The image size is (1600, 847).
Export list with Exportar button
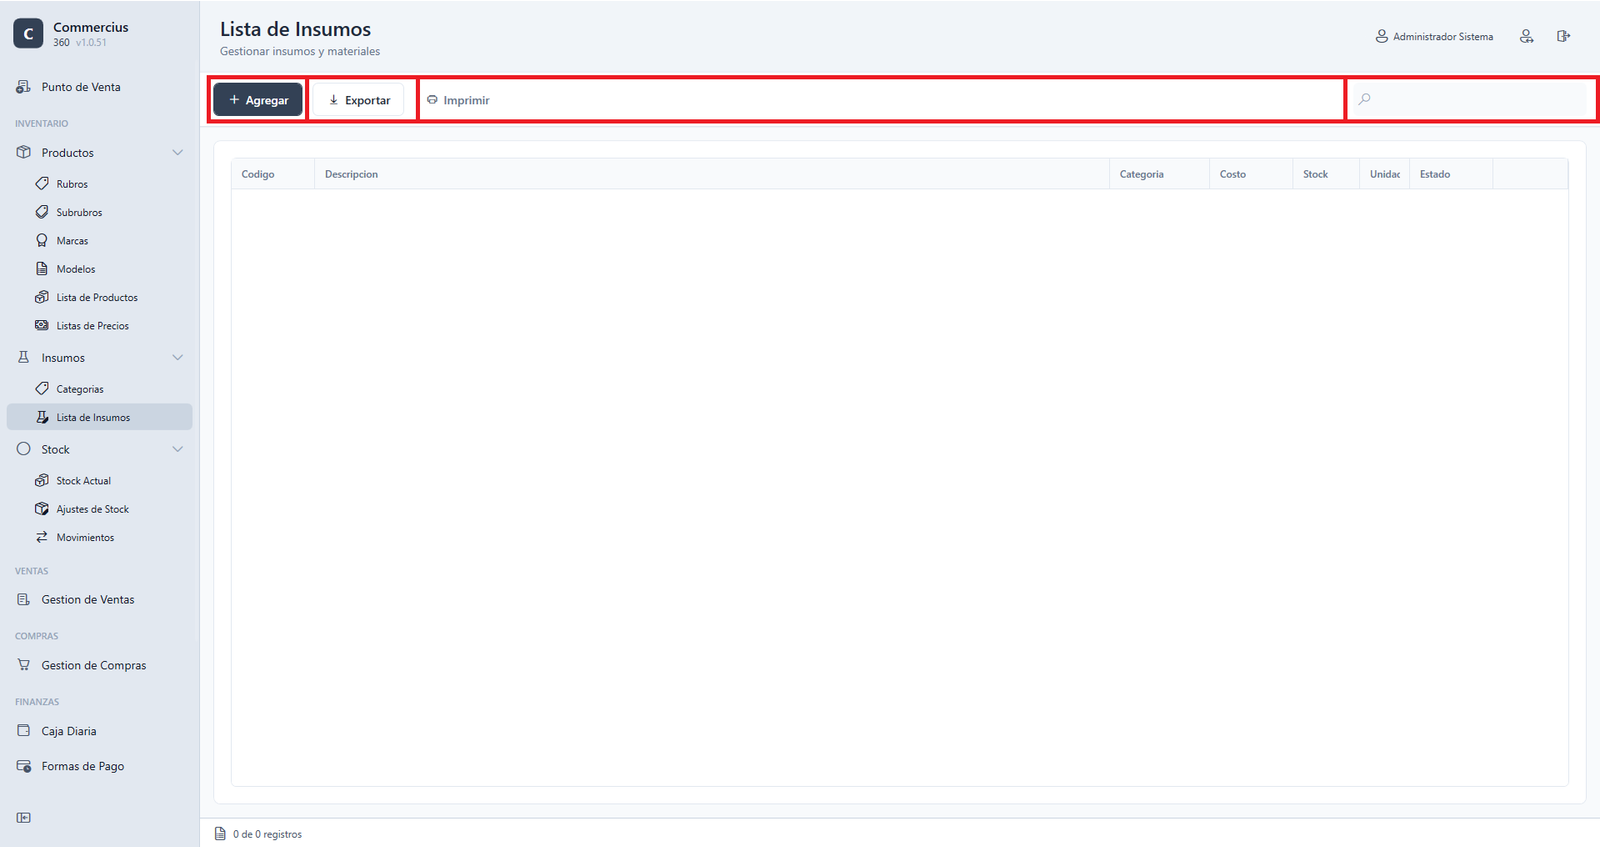pyautogui.click(x=359, y=100)
